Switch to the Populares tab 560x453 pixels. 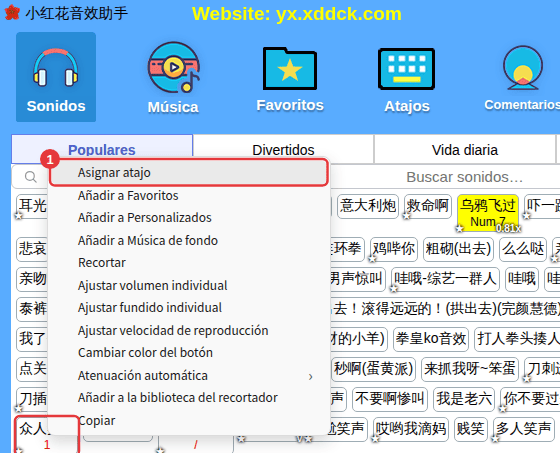pos(102,149)
